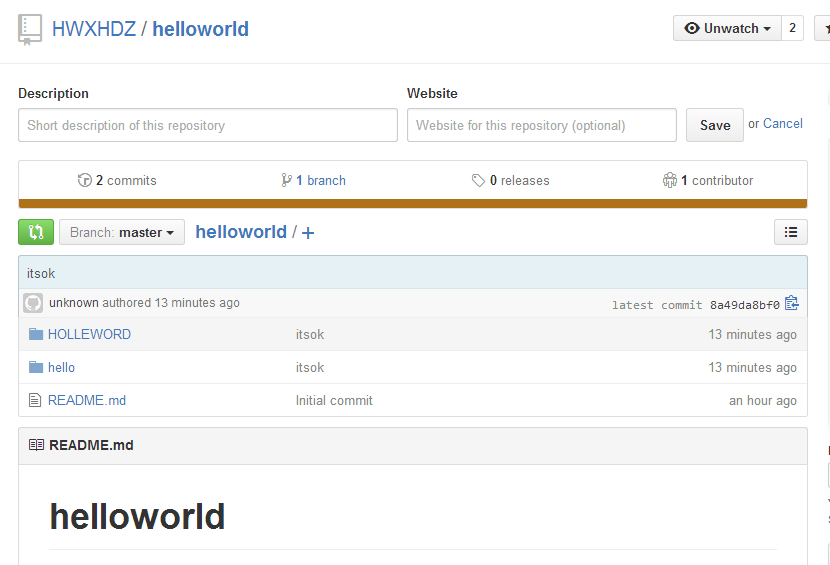Click the contributors people icon

(670, 181)
